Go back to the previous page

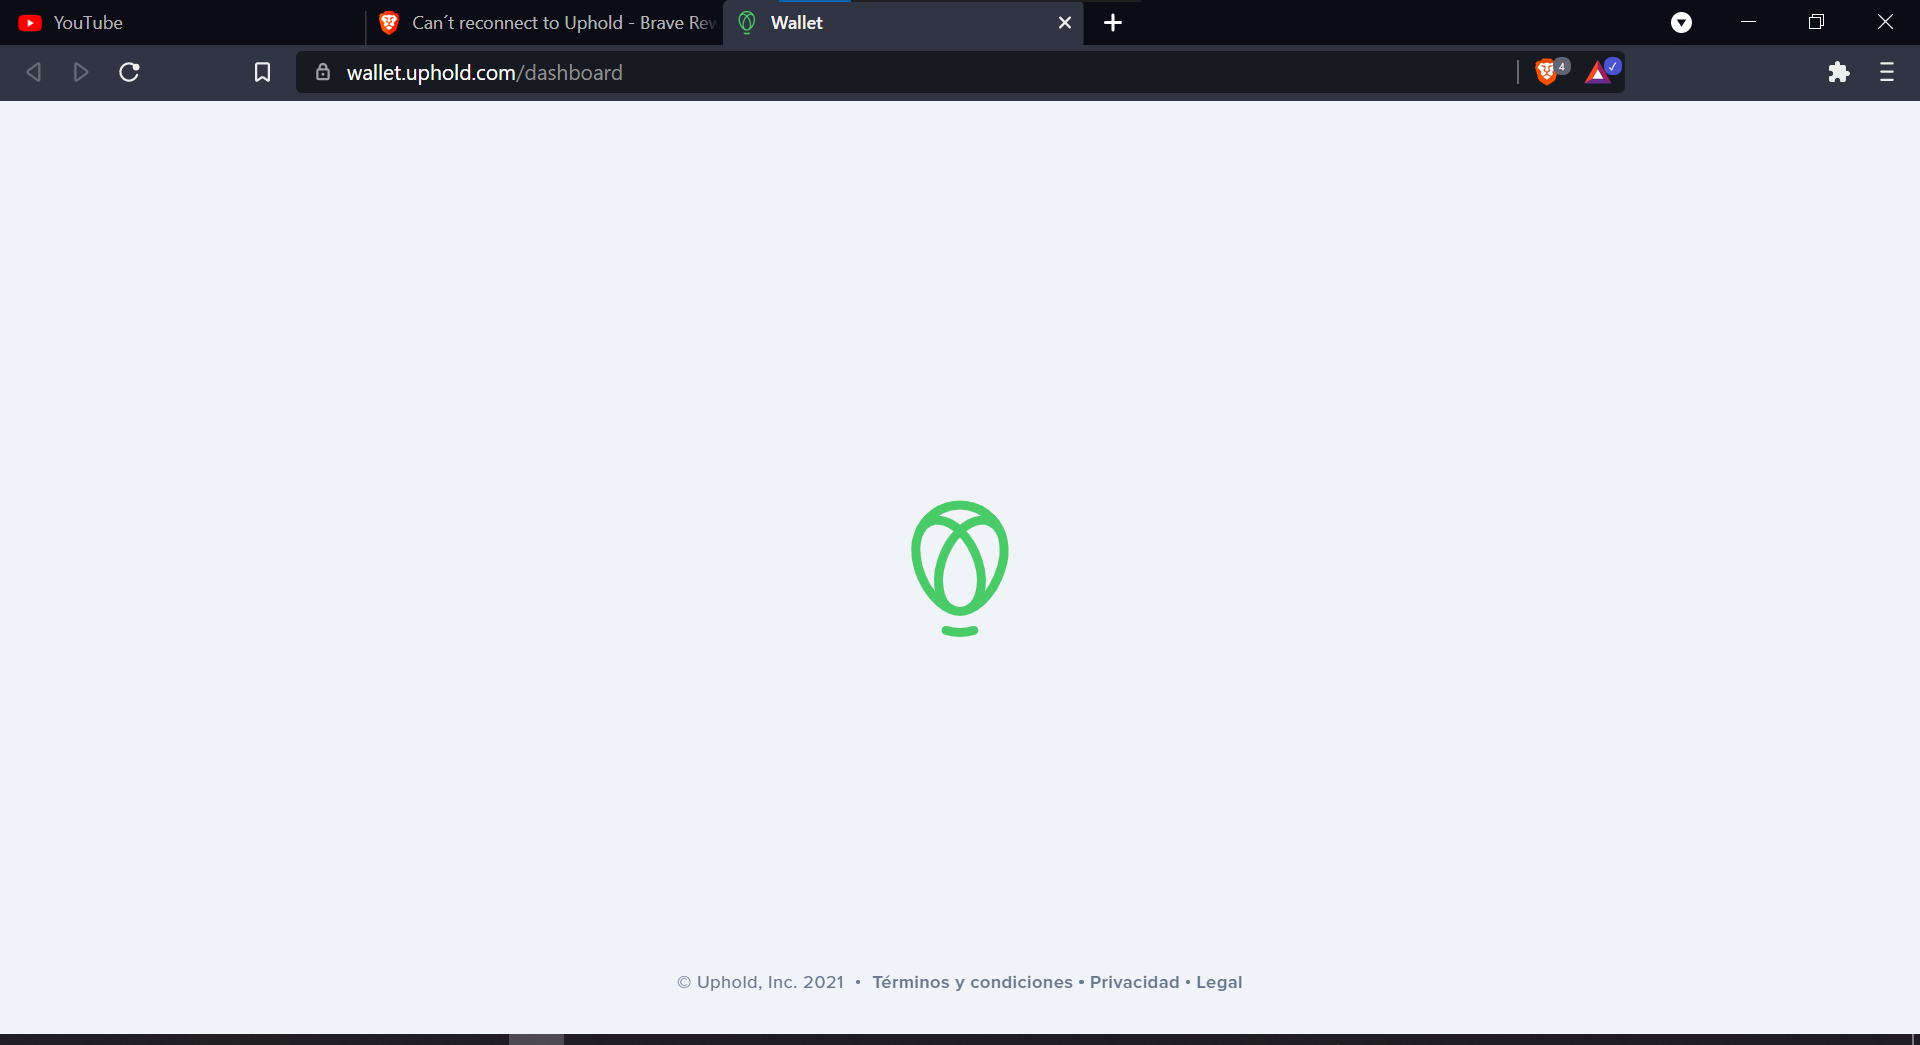pyautogui.click(x=33, y=72)
